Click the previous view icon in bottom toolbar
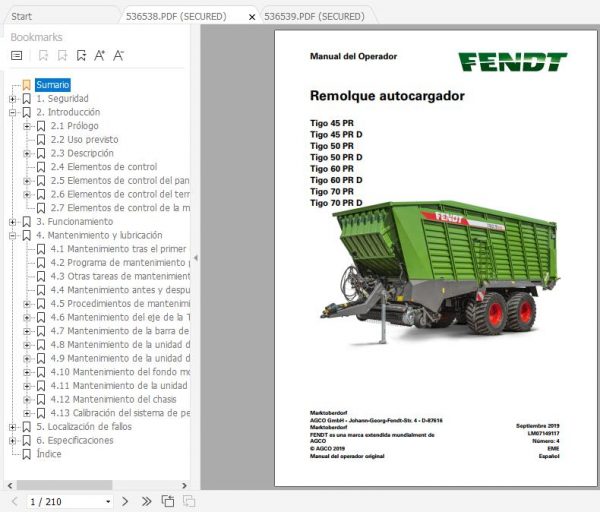 point(168,501)
